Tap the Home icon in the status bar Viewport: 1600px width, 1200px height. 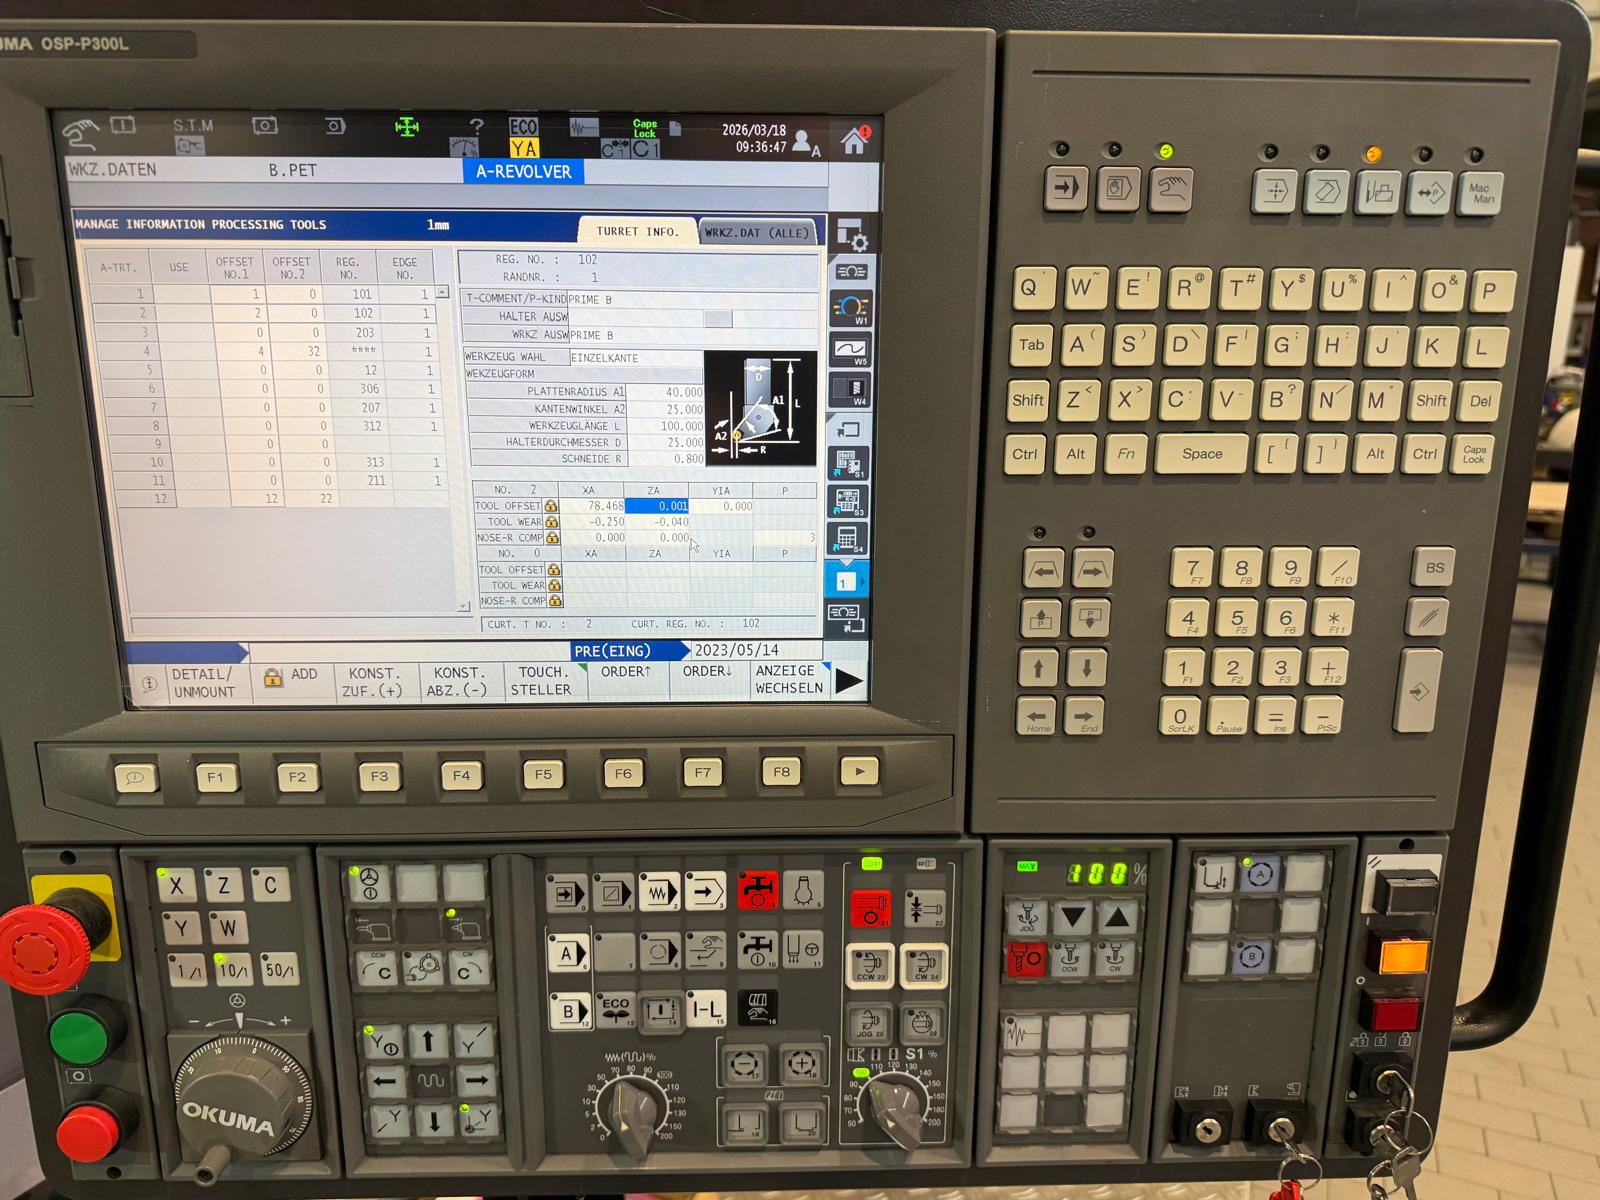(x=855, y=141)
